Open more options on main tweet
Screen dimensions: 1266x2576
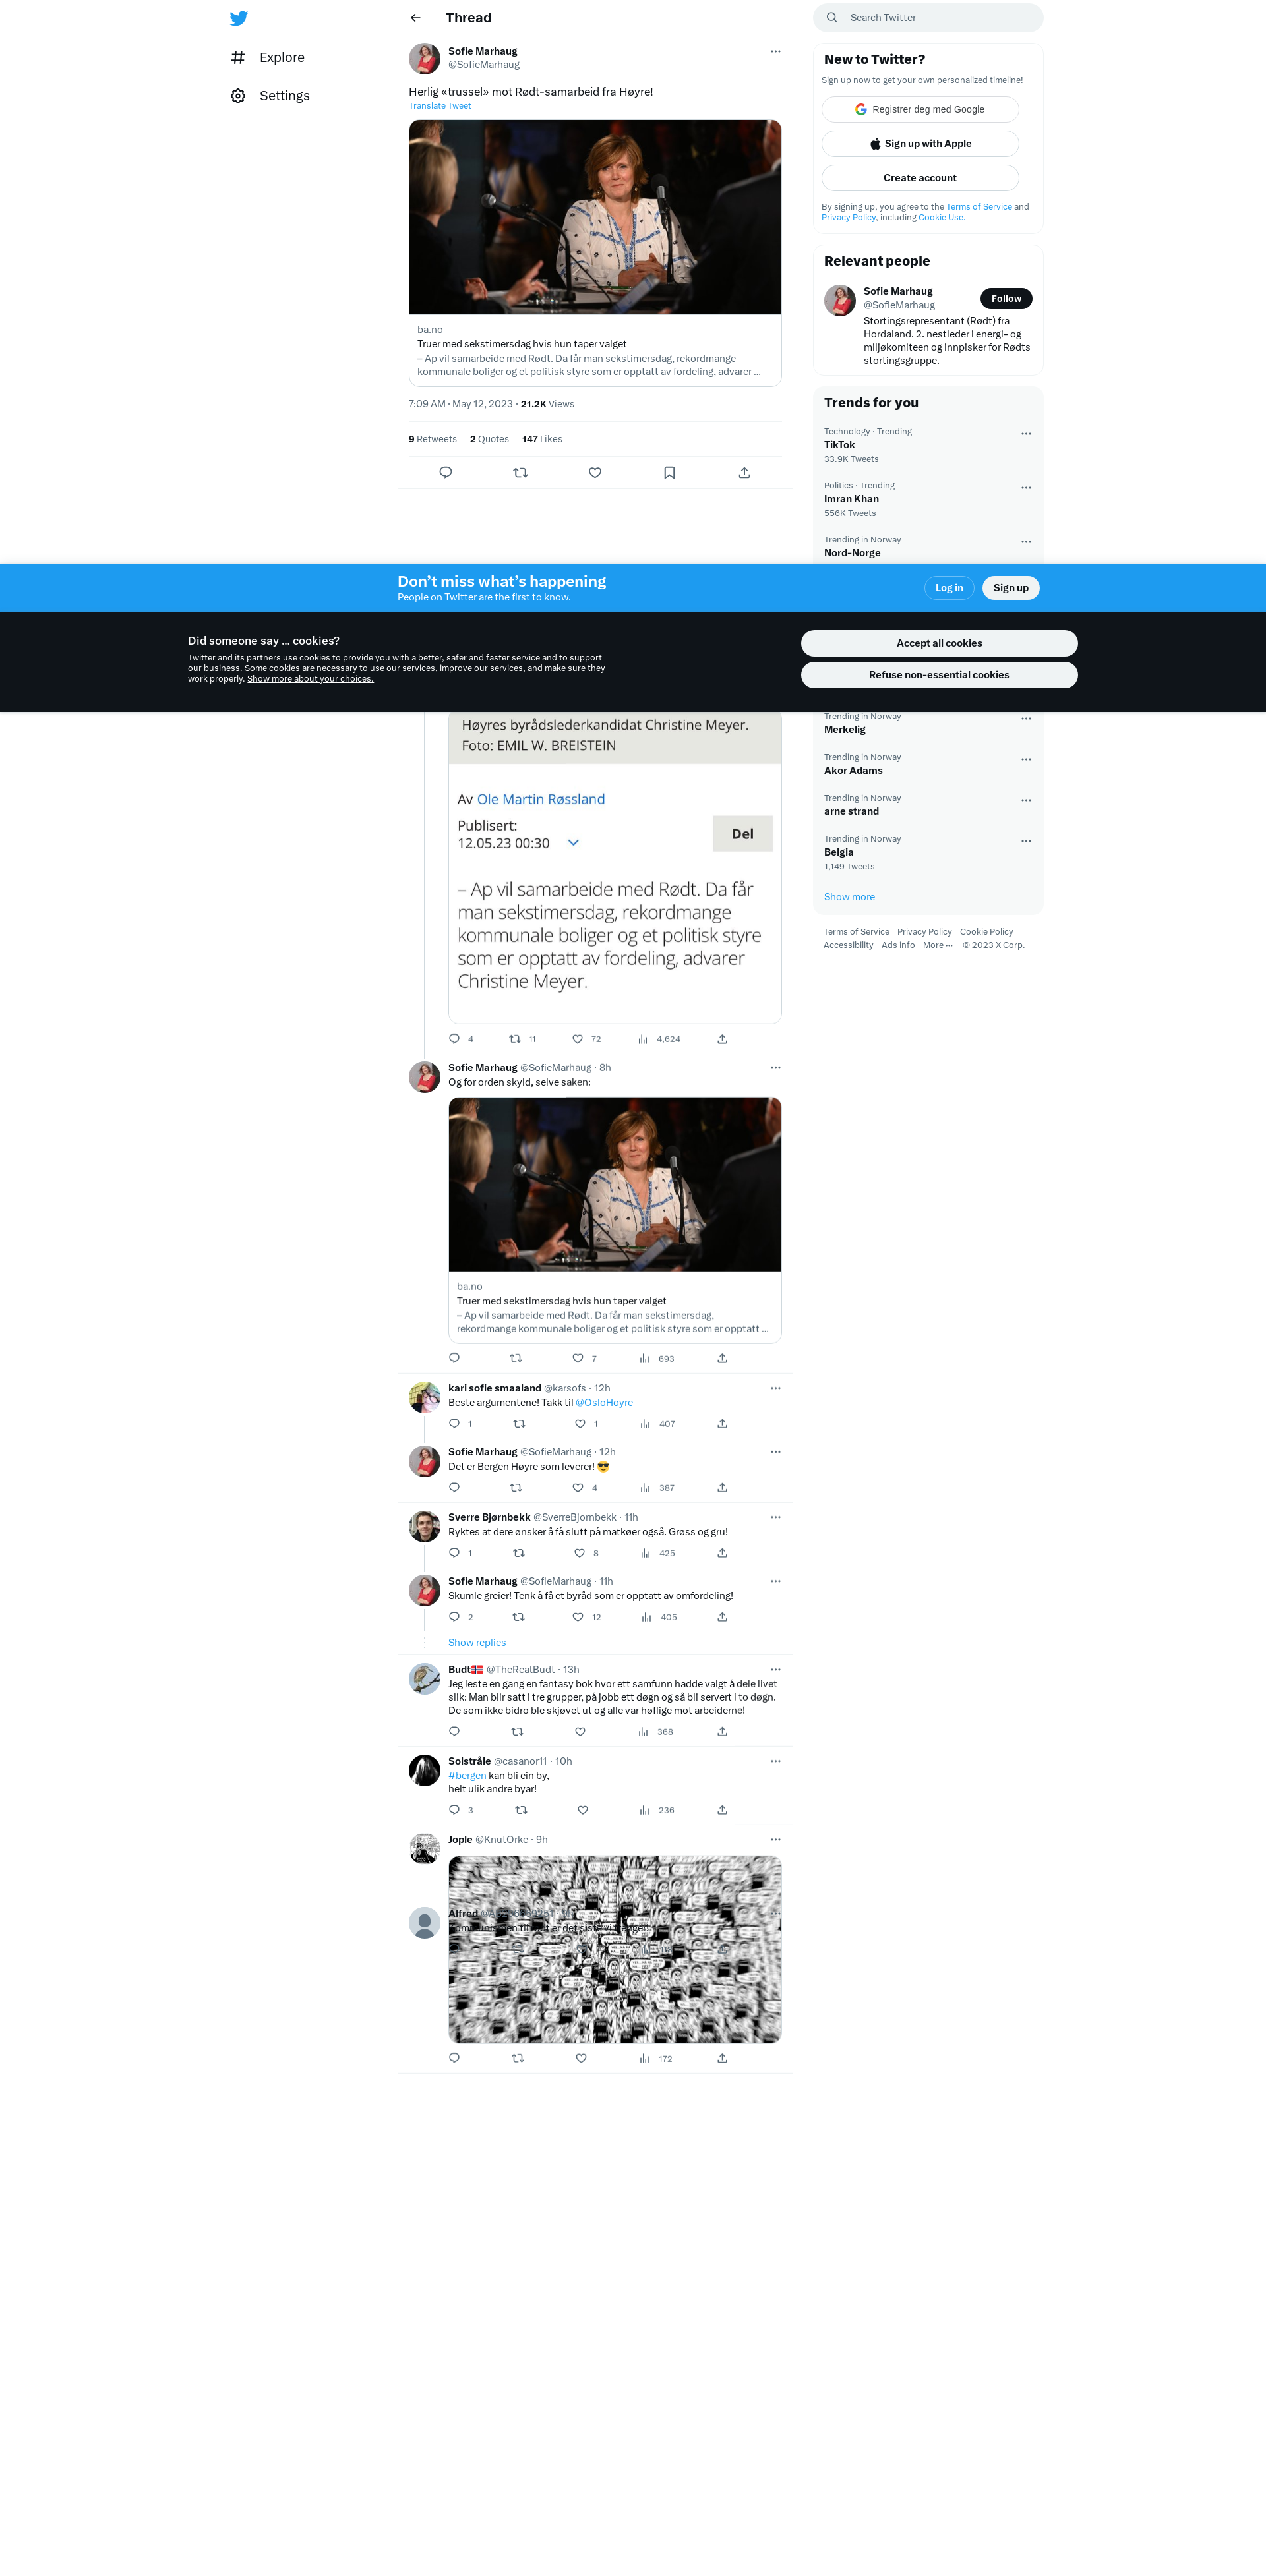775,51
